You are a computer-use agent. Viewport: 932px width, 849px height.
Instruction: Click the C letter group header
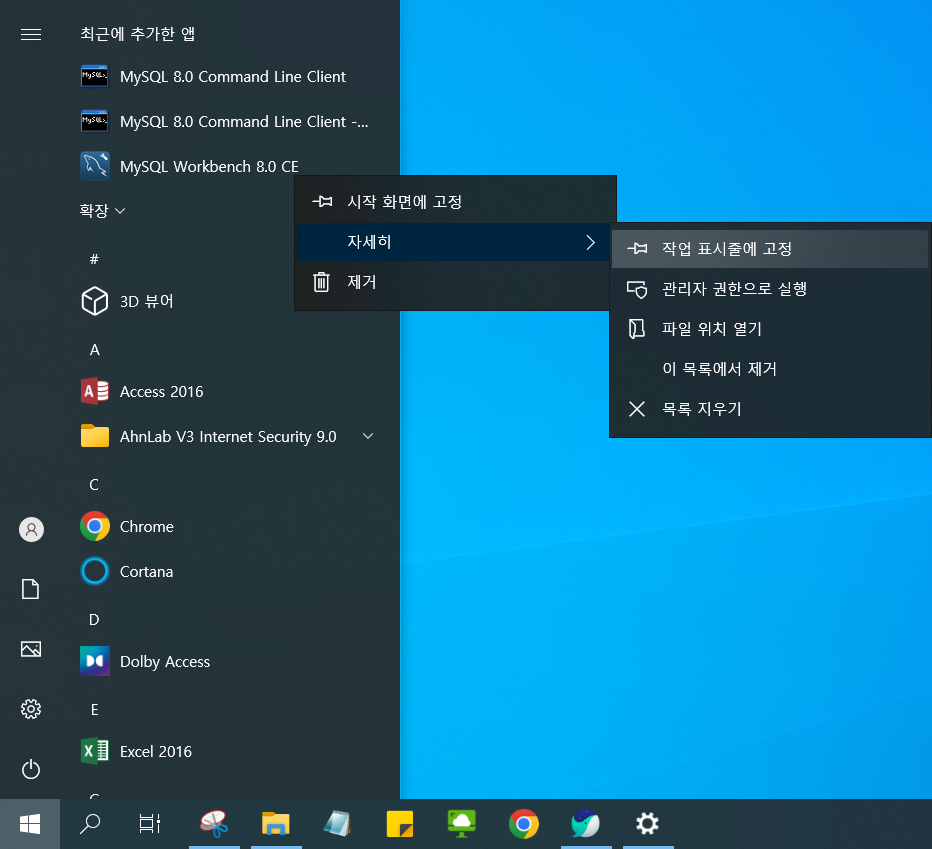[x=94, y=485]
